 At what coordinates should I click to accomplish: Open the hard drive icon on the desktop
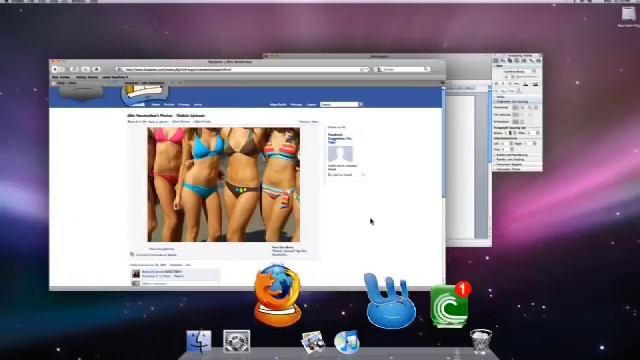(629, 15)
